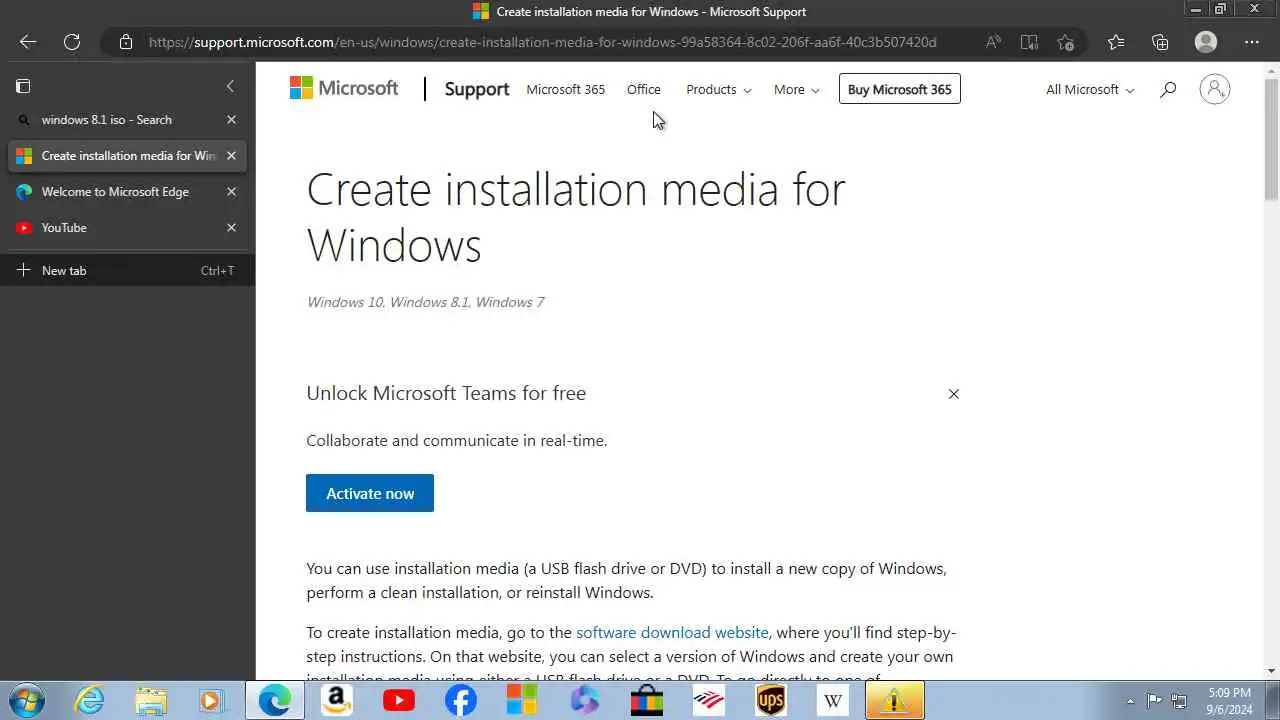Click the page vertical scrollbar thumb

click(1271, 139)
